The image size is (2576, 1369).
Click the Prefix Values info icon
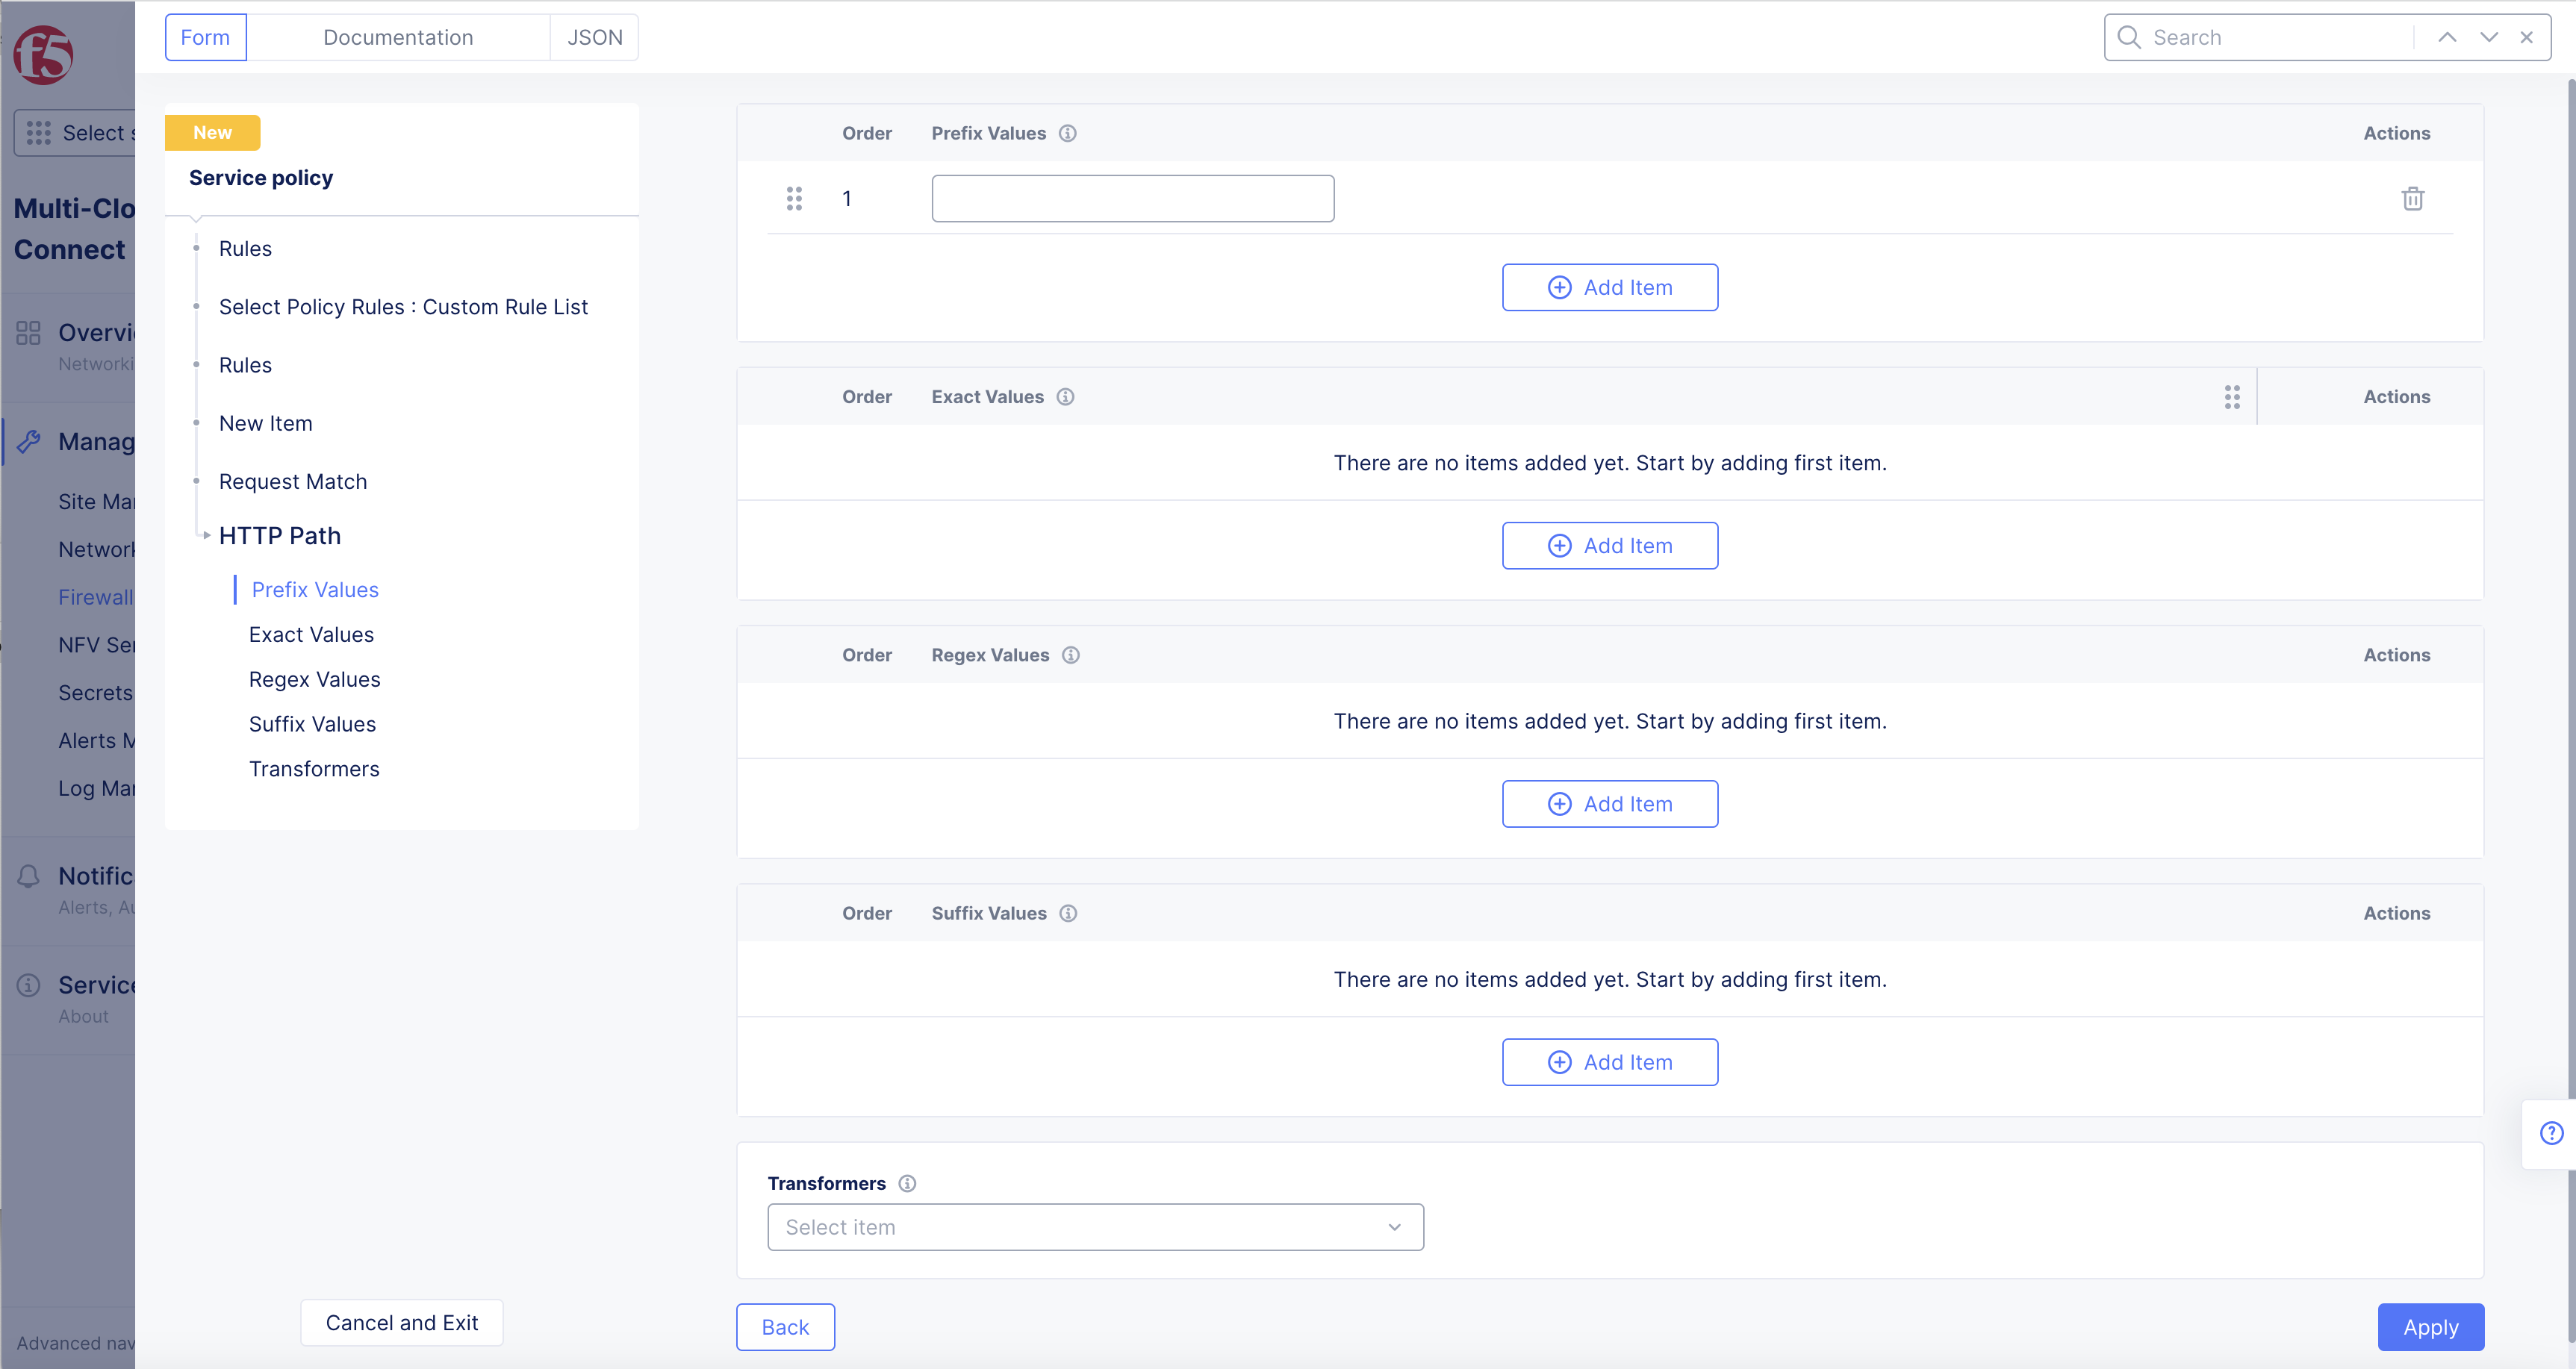pos(1068,133)
